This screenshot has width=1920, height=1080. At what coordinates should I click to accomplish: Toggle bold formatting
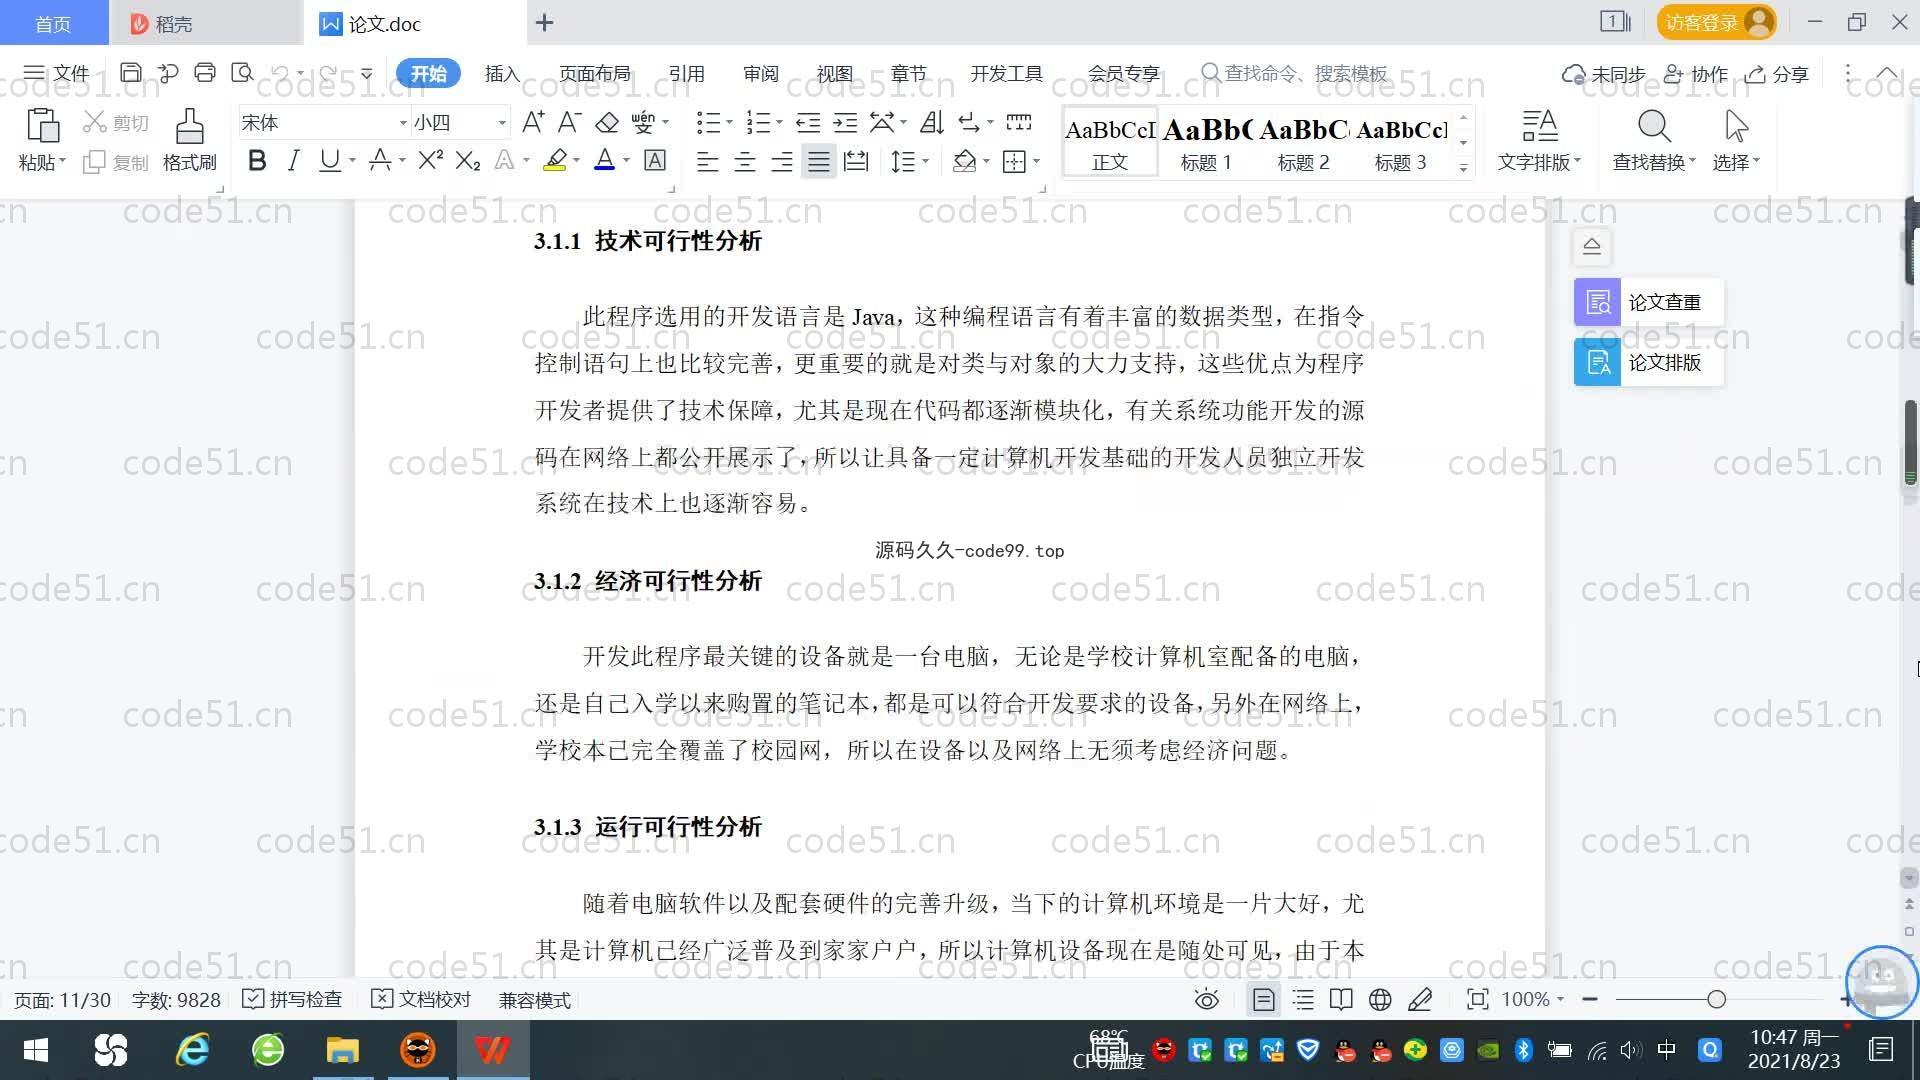[257, 160]
